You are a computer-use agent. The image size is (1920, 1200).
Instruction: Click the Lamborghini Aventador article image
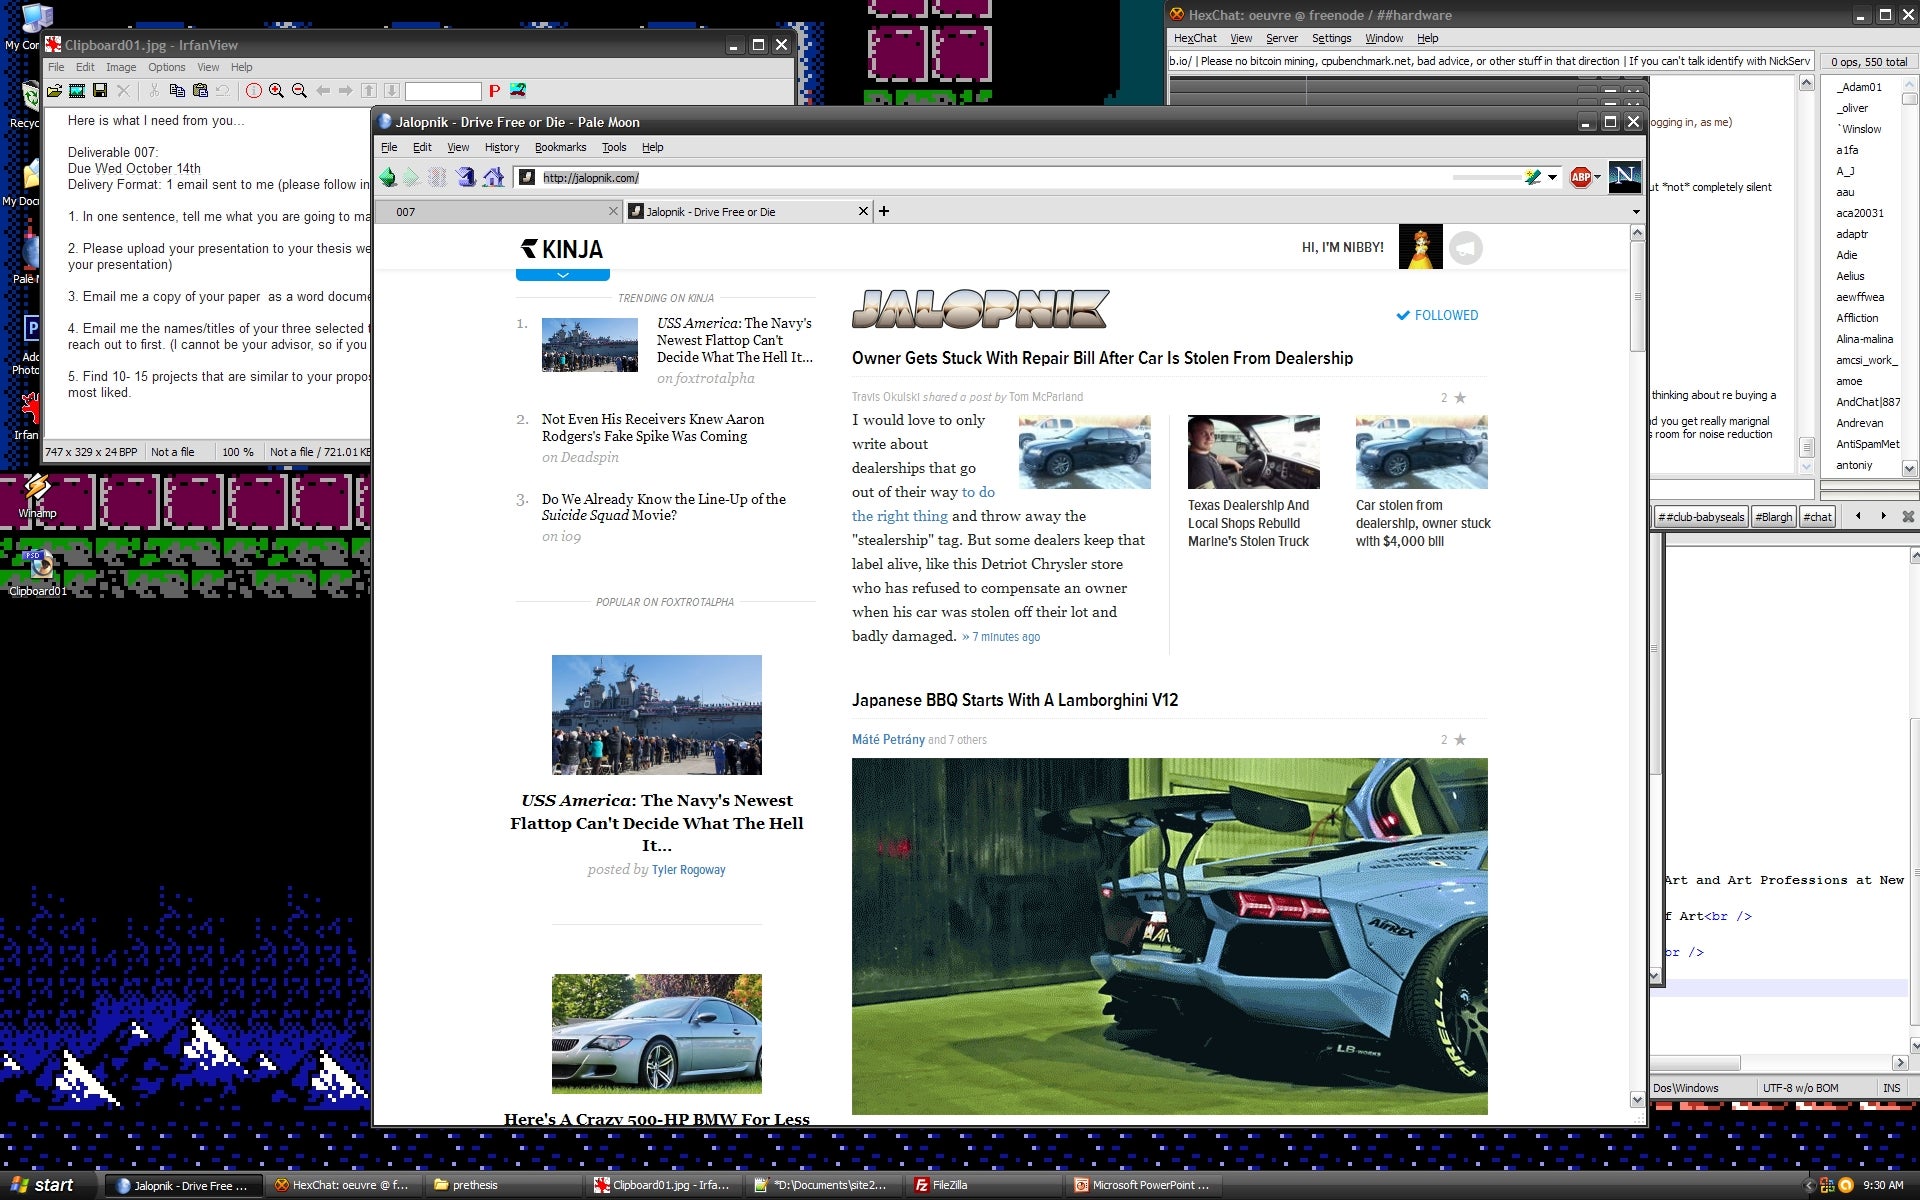pos(1170,936)
